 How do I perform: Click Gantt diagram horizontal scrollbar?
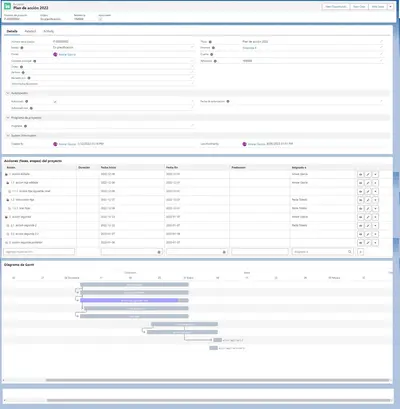coord(217,380)
